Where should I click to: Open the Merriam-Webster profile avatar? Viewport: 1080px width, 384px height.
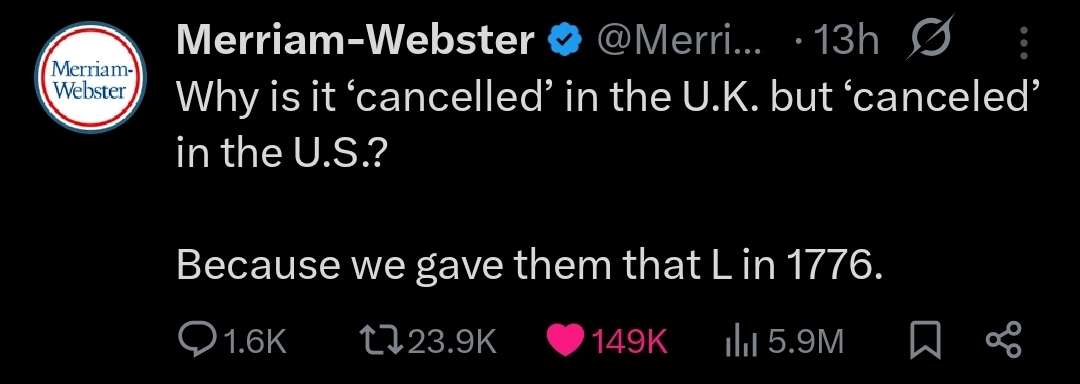[90, 77]
